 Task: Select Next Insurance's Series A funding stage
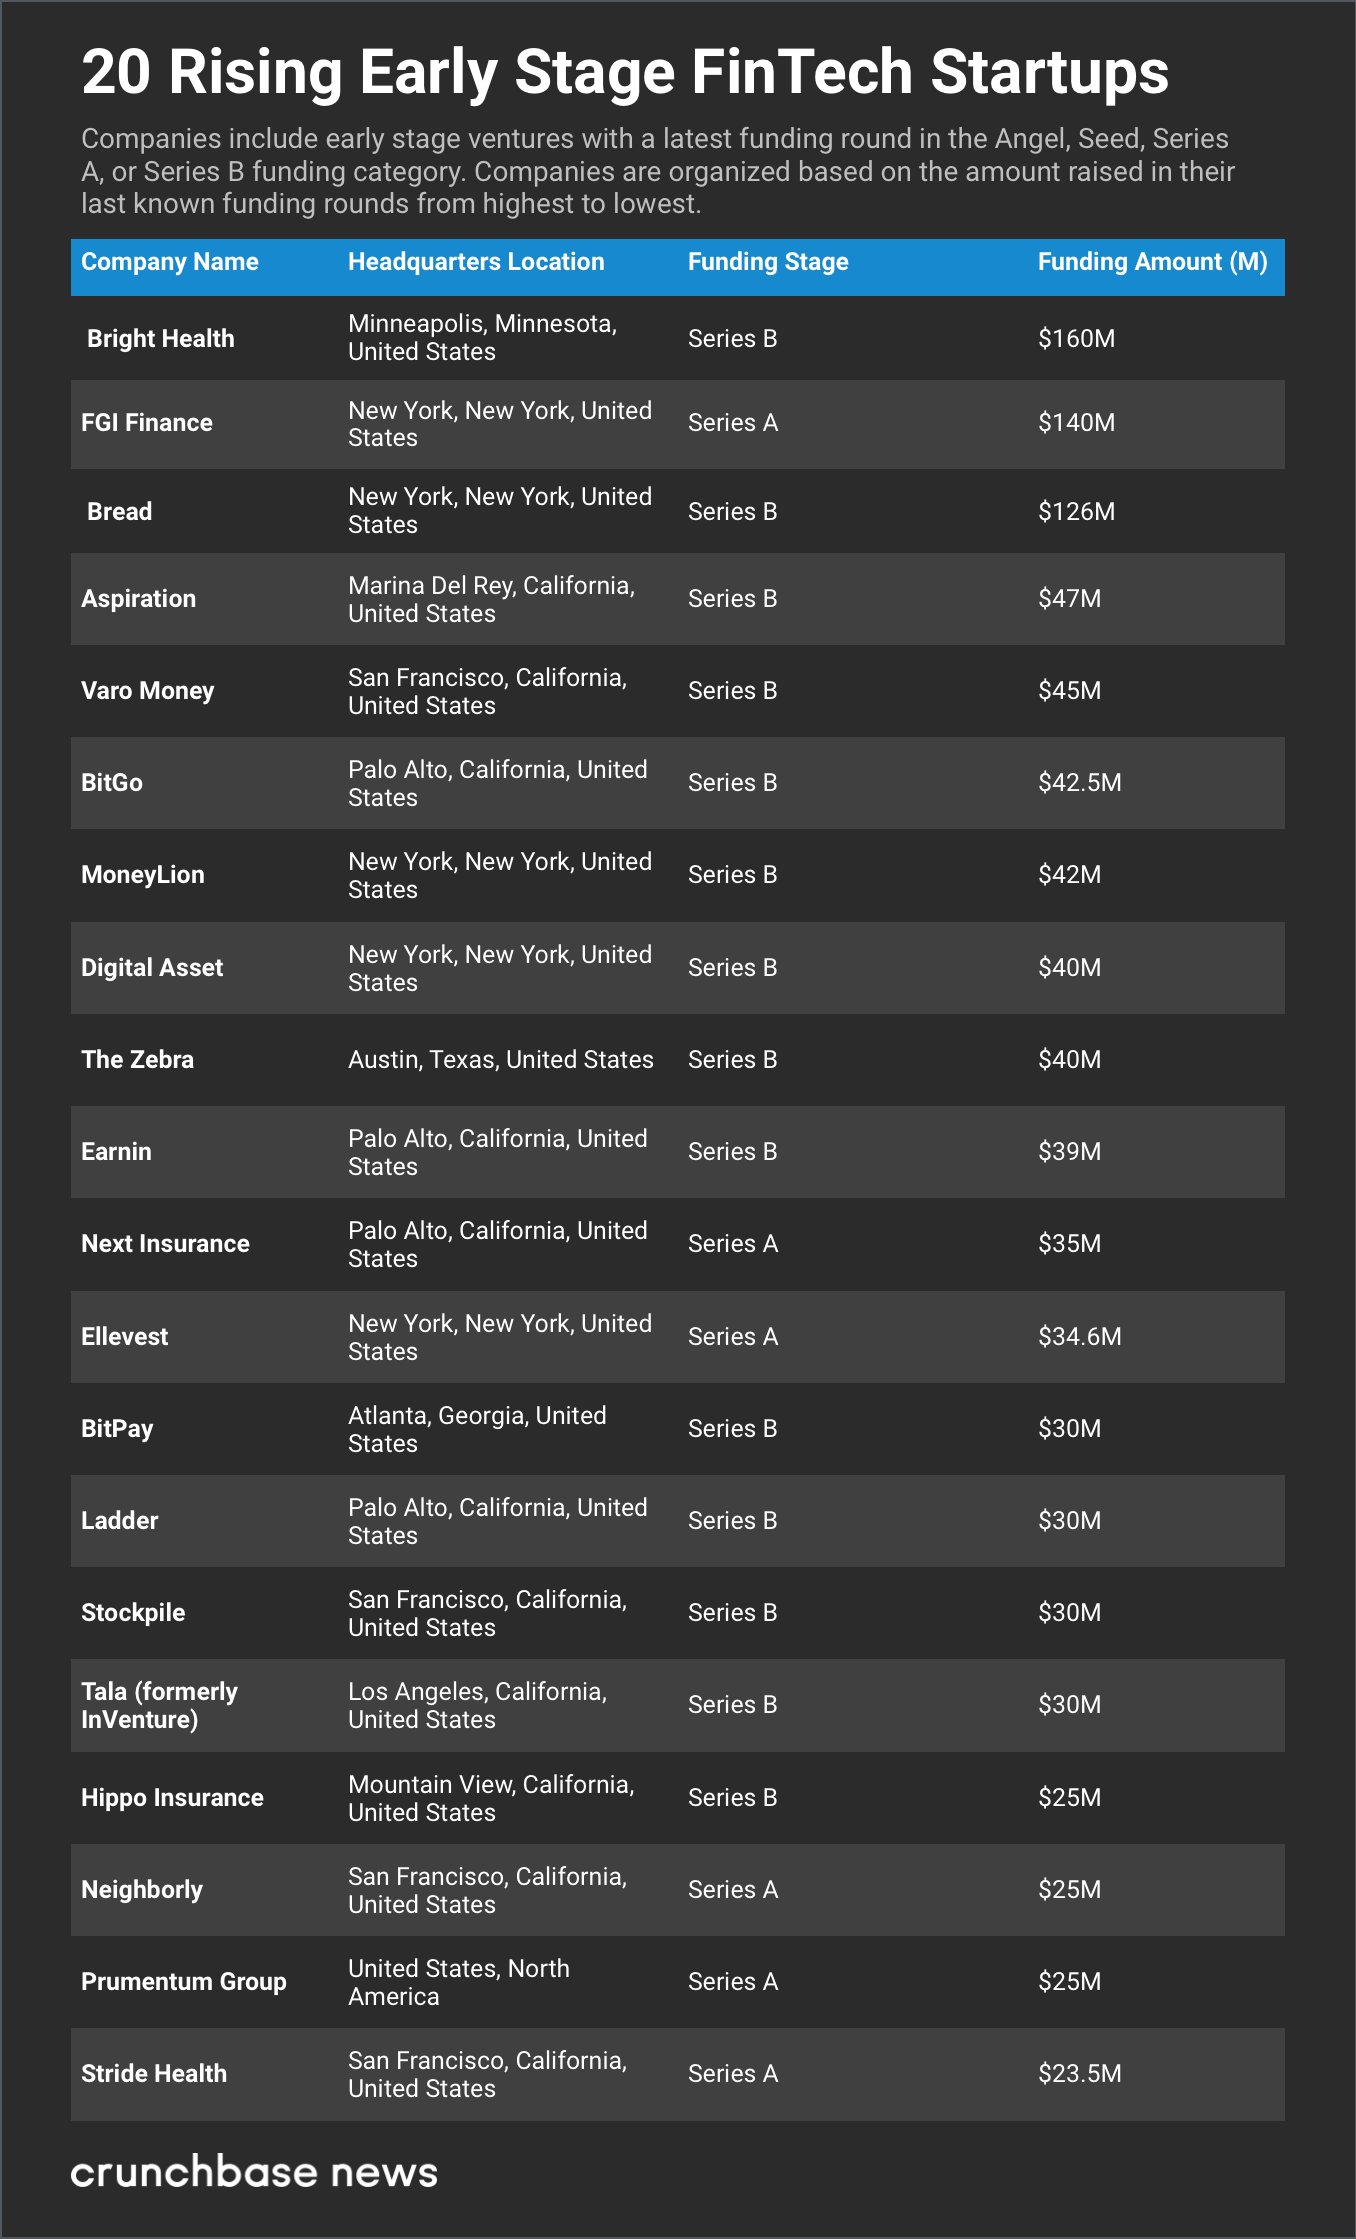coord(733,1244)
